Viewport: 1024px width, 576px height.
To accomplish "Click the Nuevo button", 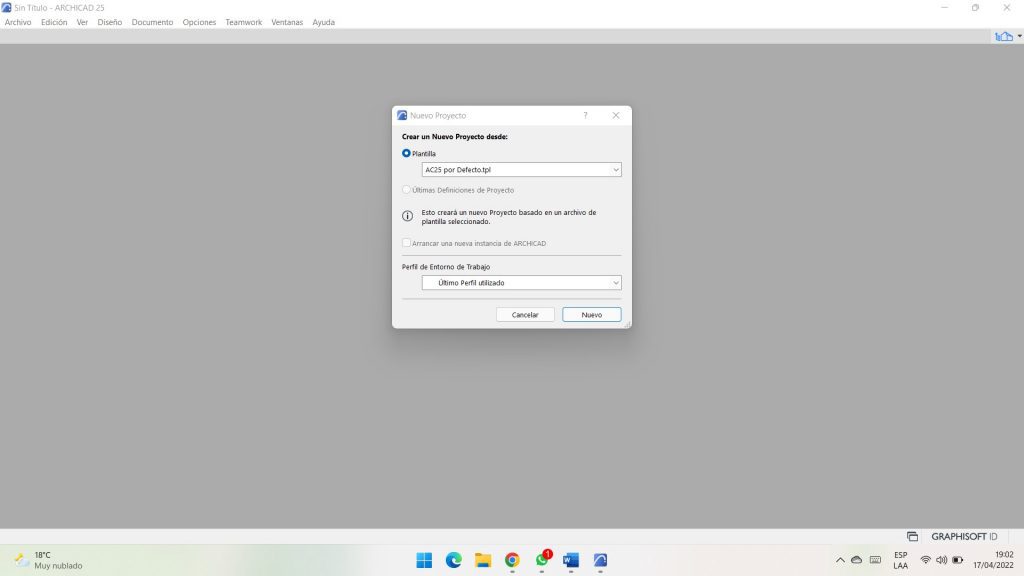I will point(591,314).
